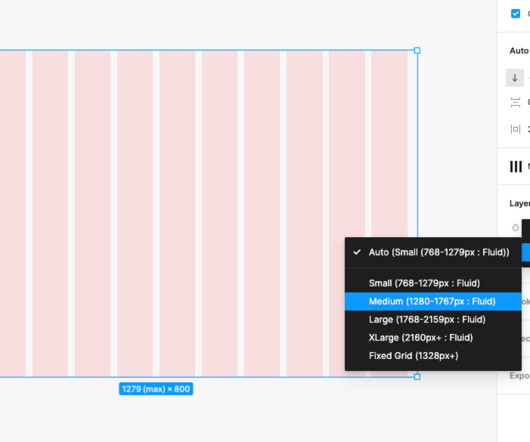Select vertical auto layout direction arrow
The width and height of the screenshot is (530, 442).
(514, 78)
